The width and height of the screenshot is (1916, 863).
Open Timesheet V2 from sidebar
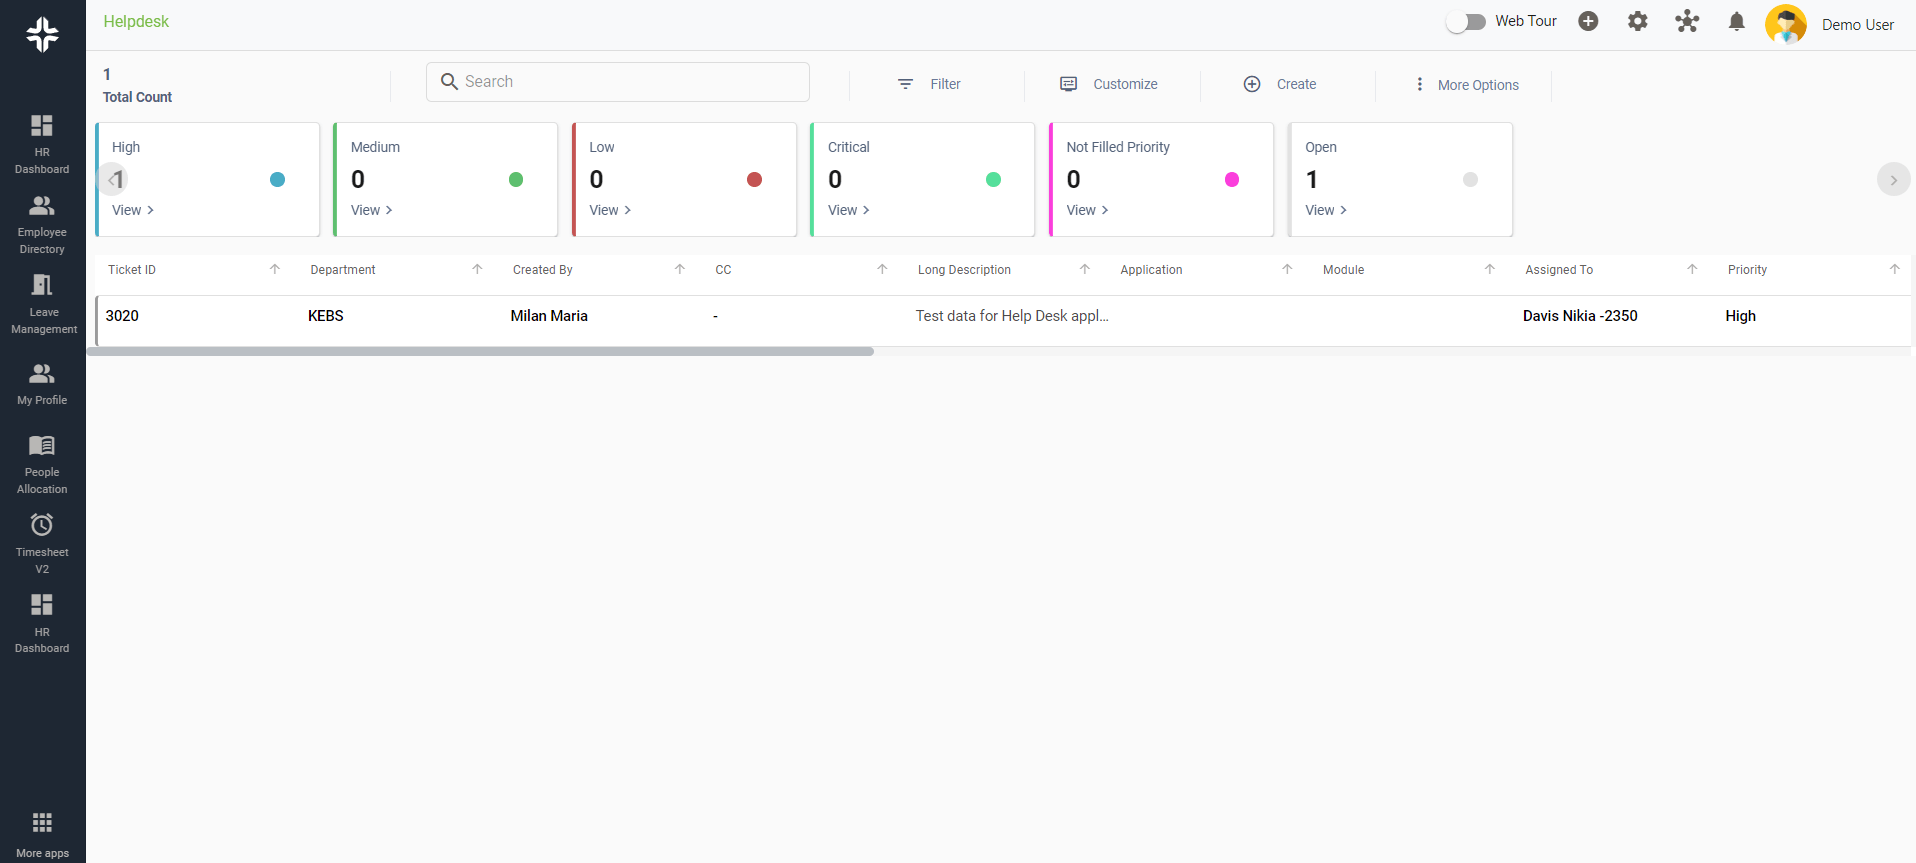click(x=42, y=544)
